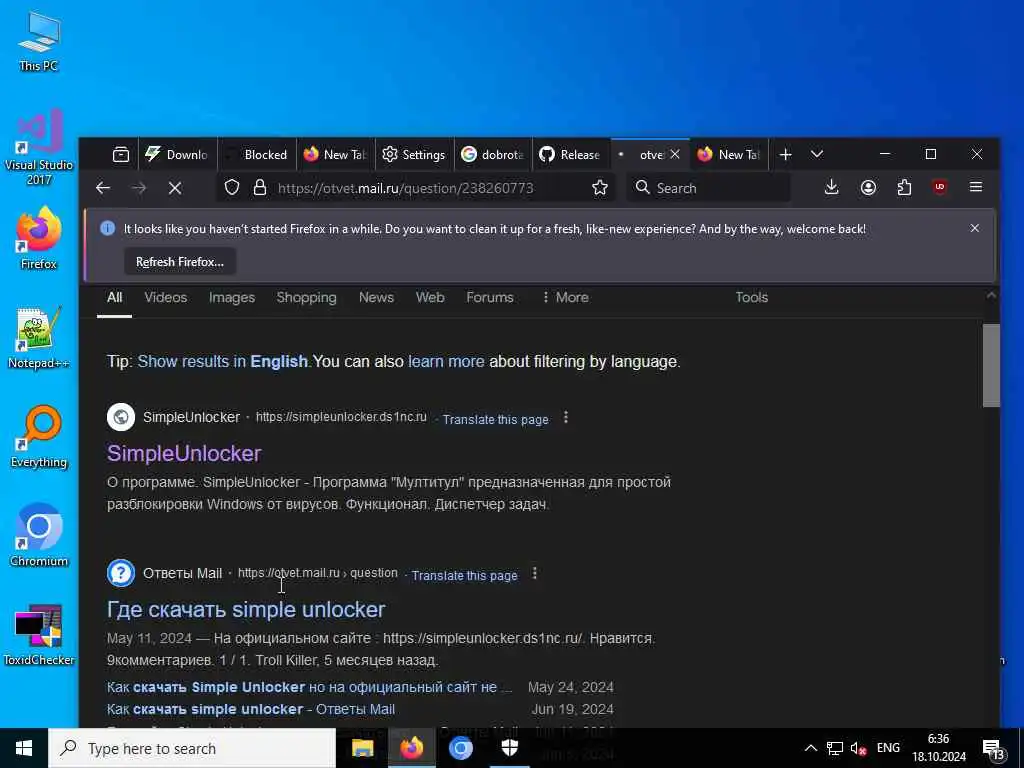The width and height of the screenshot is (1024, 768).
Task: Open the search Tools options
Action: 752,297
